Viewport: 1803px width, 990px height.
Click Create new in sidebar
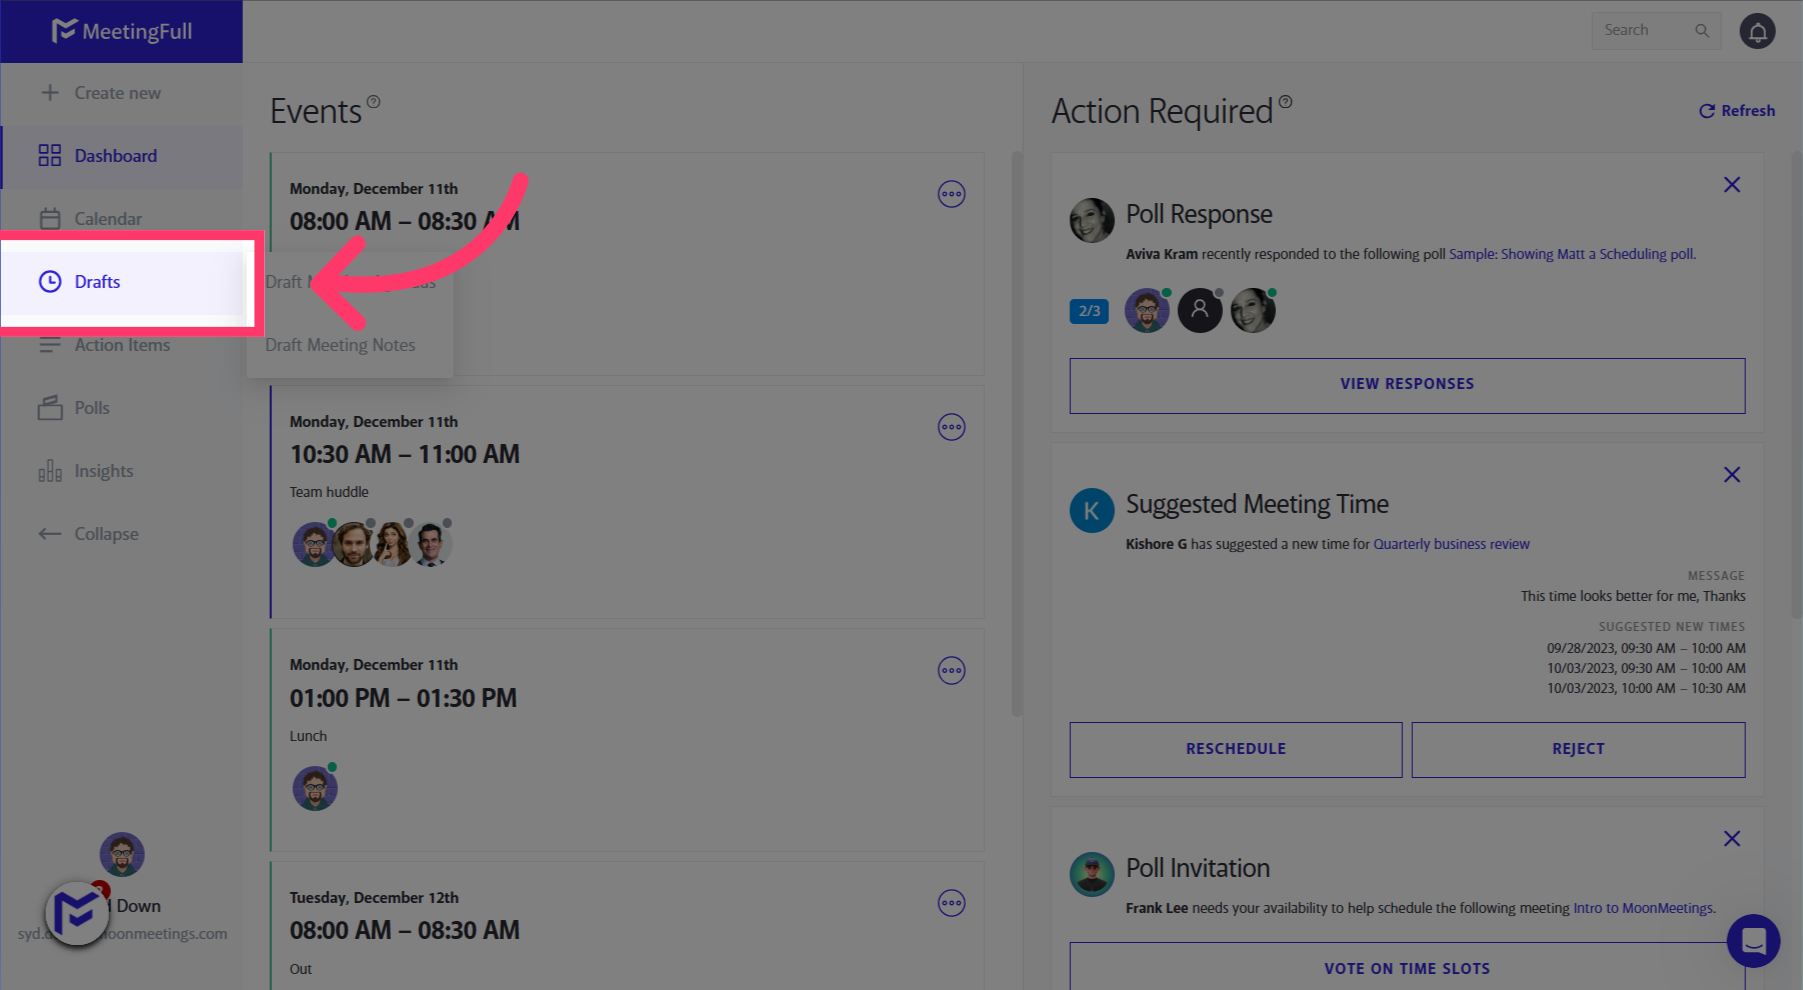point(121,93)
